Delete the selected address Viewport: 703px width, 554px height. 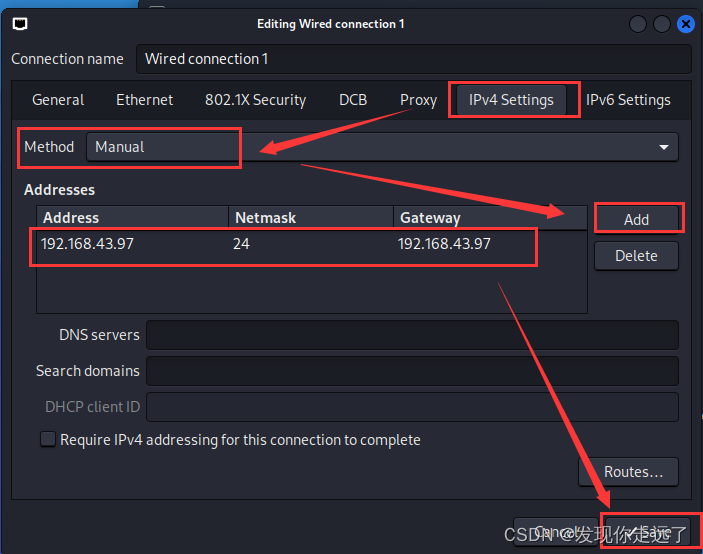[x=636, y=256]
